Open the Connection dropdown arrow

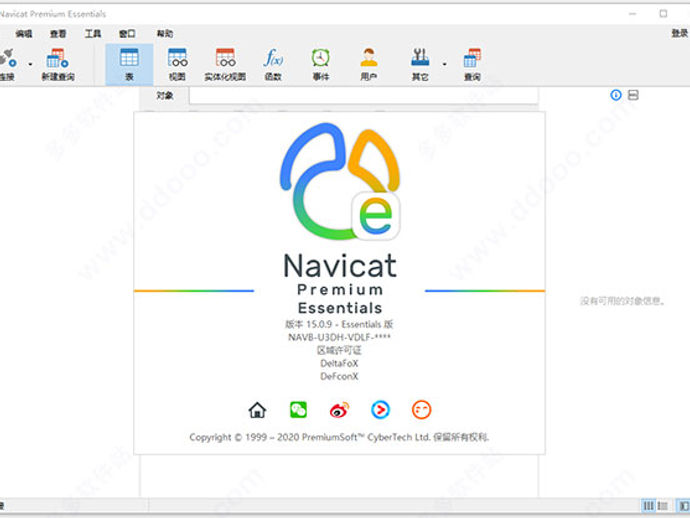pyautogui.click(x=30, y=64)
